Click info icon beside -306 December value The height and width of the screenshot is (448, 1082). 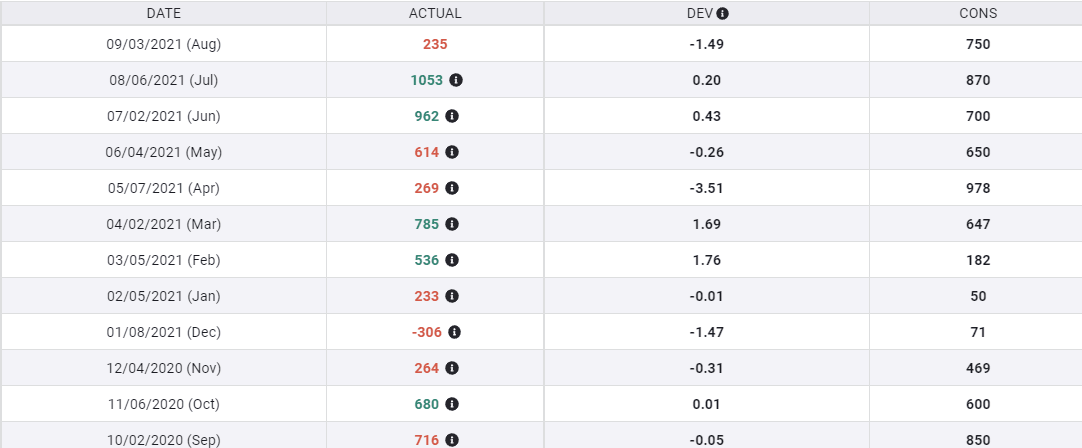click(456, 332)
